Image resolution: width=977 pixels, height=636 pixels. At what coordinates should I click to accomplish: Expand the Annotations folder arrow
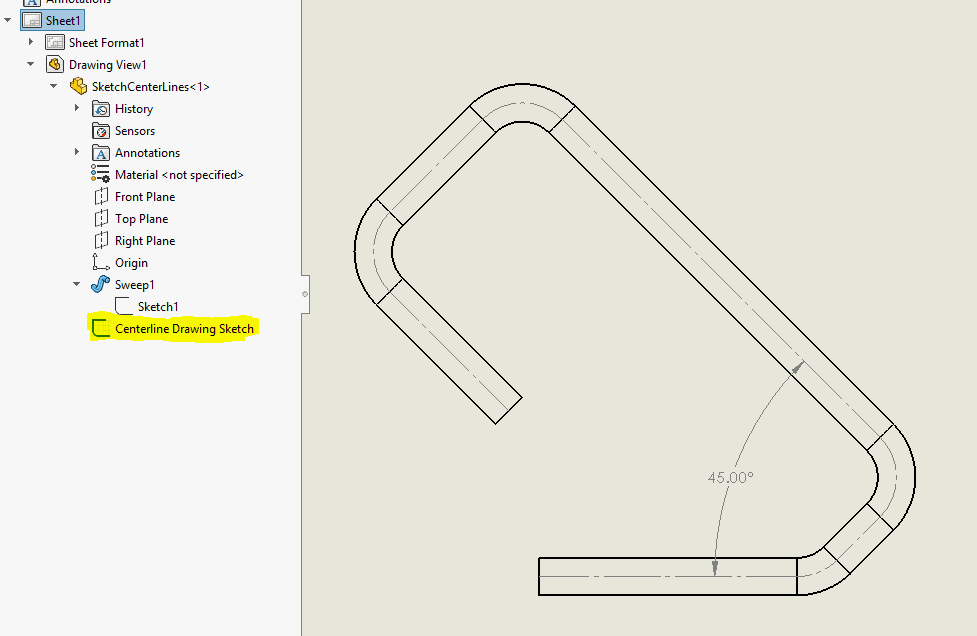(77, 152)
